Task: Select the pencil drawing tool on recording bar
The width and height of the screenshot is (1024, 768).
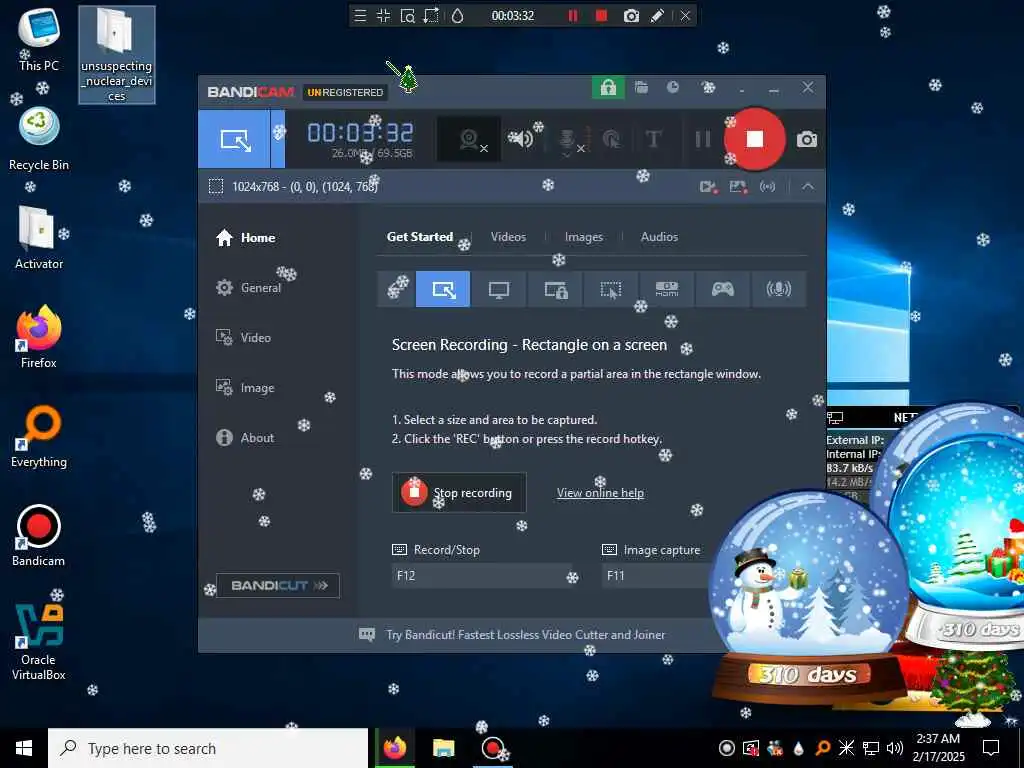Action: coord(658,16)
